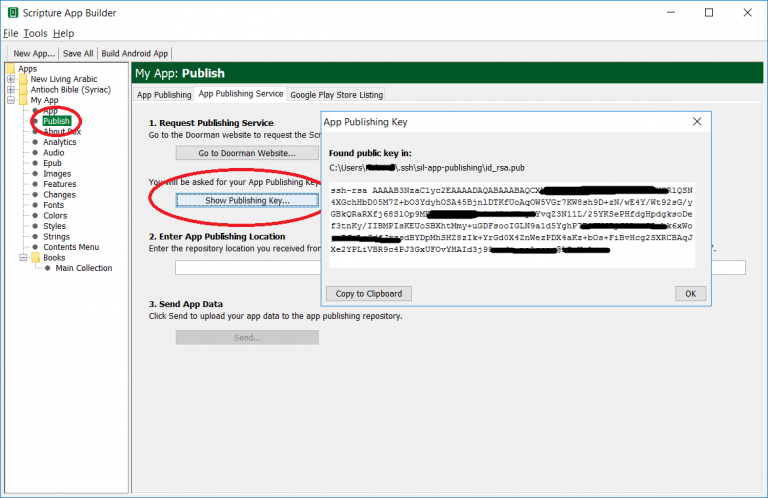768x498 pixels.
Task: Collapse the Books tree node
Action: [23, 258]
